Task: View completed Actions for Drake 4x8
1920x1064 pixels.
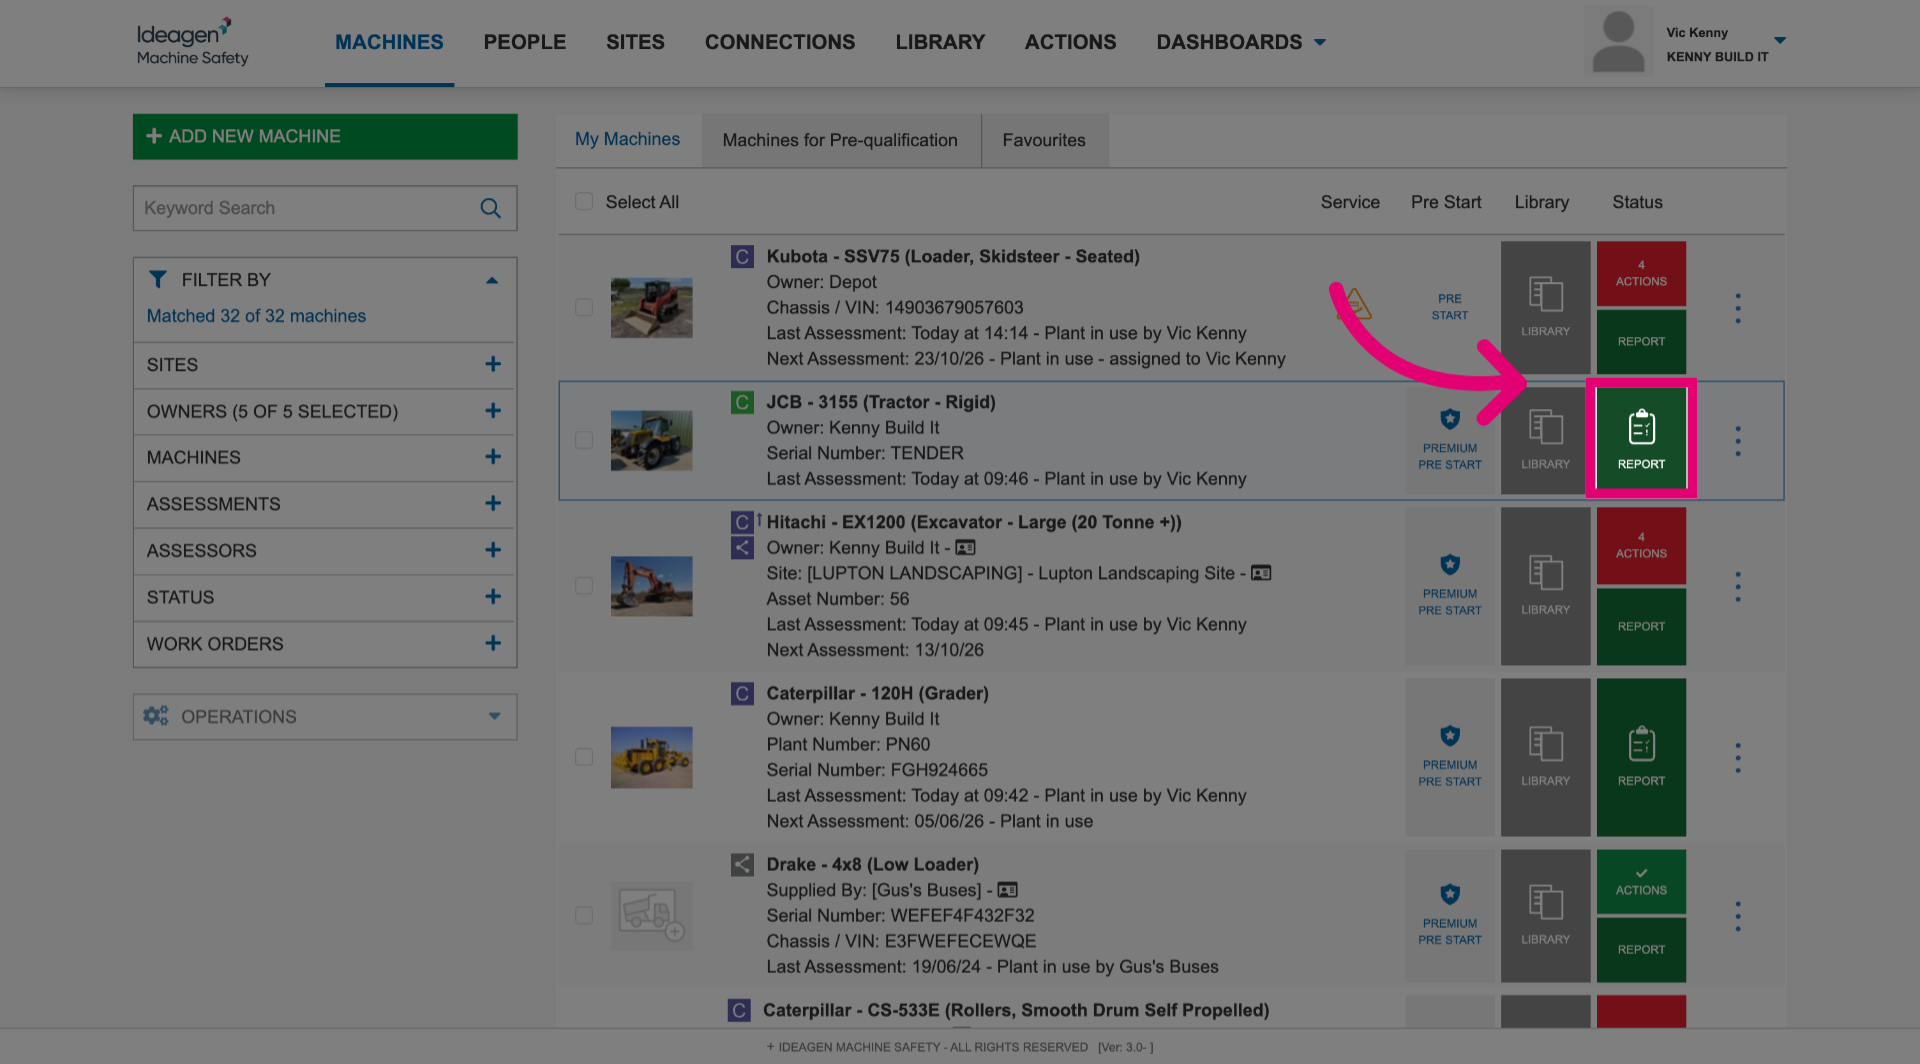Action: tap(1641, 882)
